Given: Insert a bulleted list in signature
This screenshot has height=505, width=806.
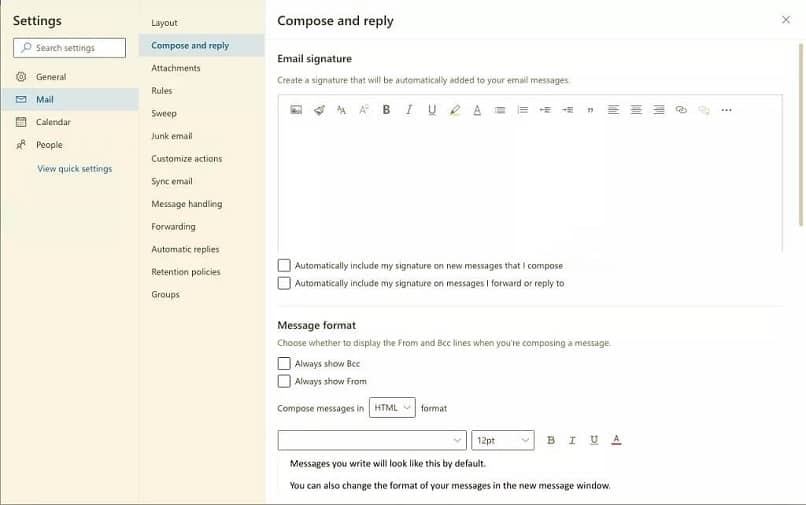Looking at the screenshot, I should pyautogui.click(x=500, y=110).
